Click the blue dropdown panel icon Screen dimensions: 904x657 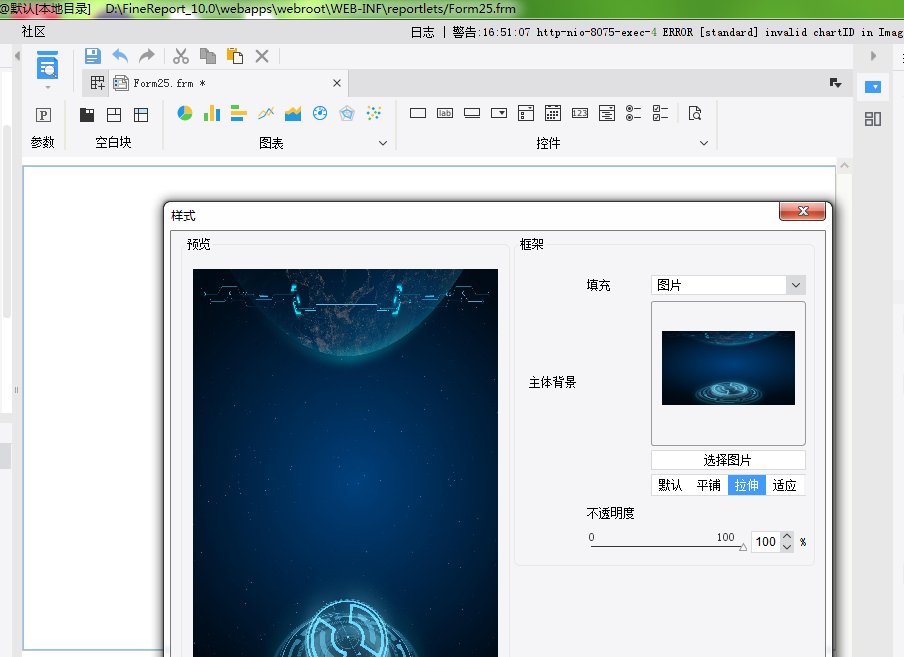pos(873,87)
